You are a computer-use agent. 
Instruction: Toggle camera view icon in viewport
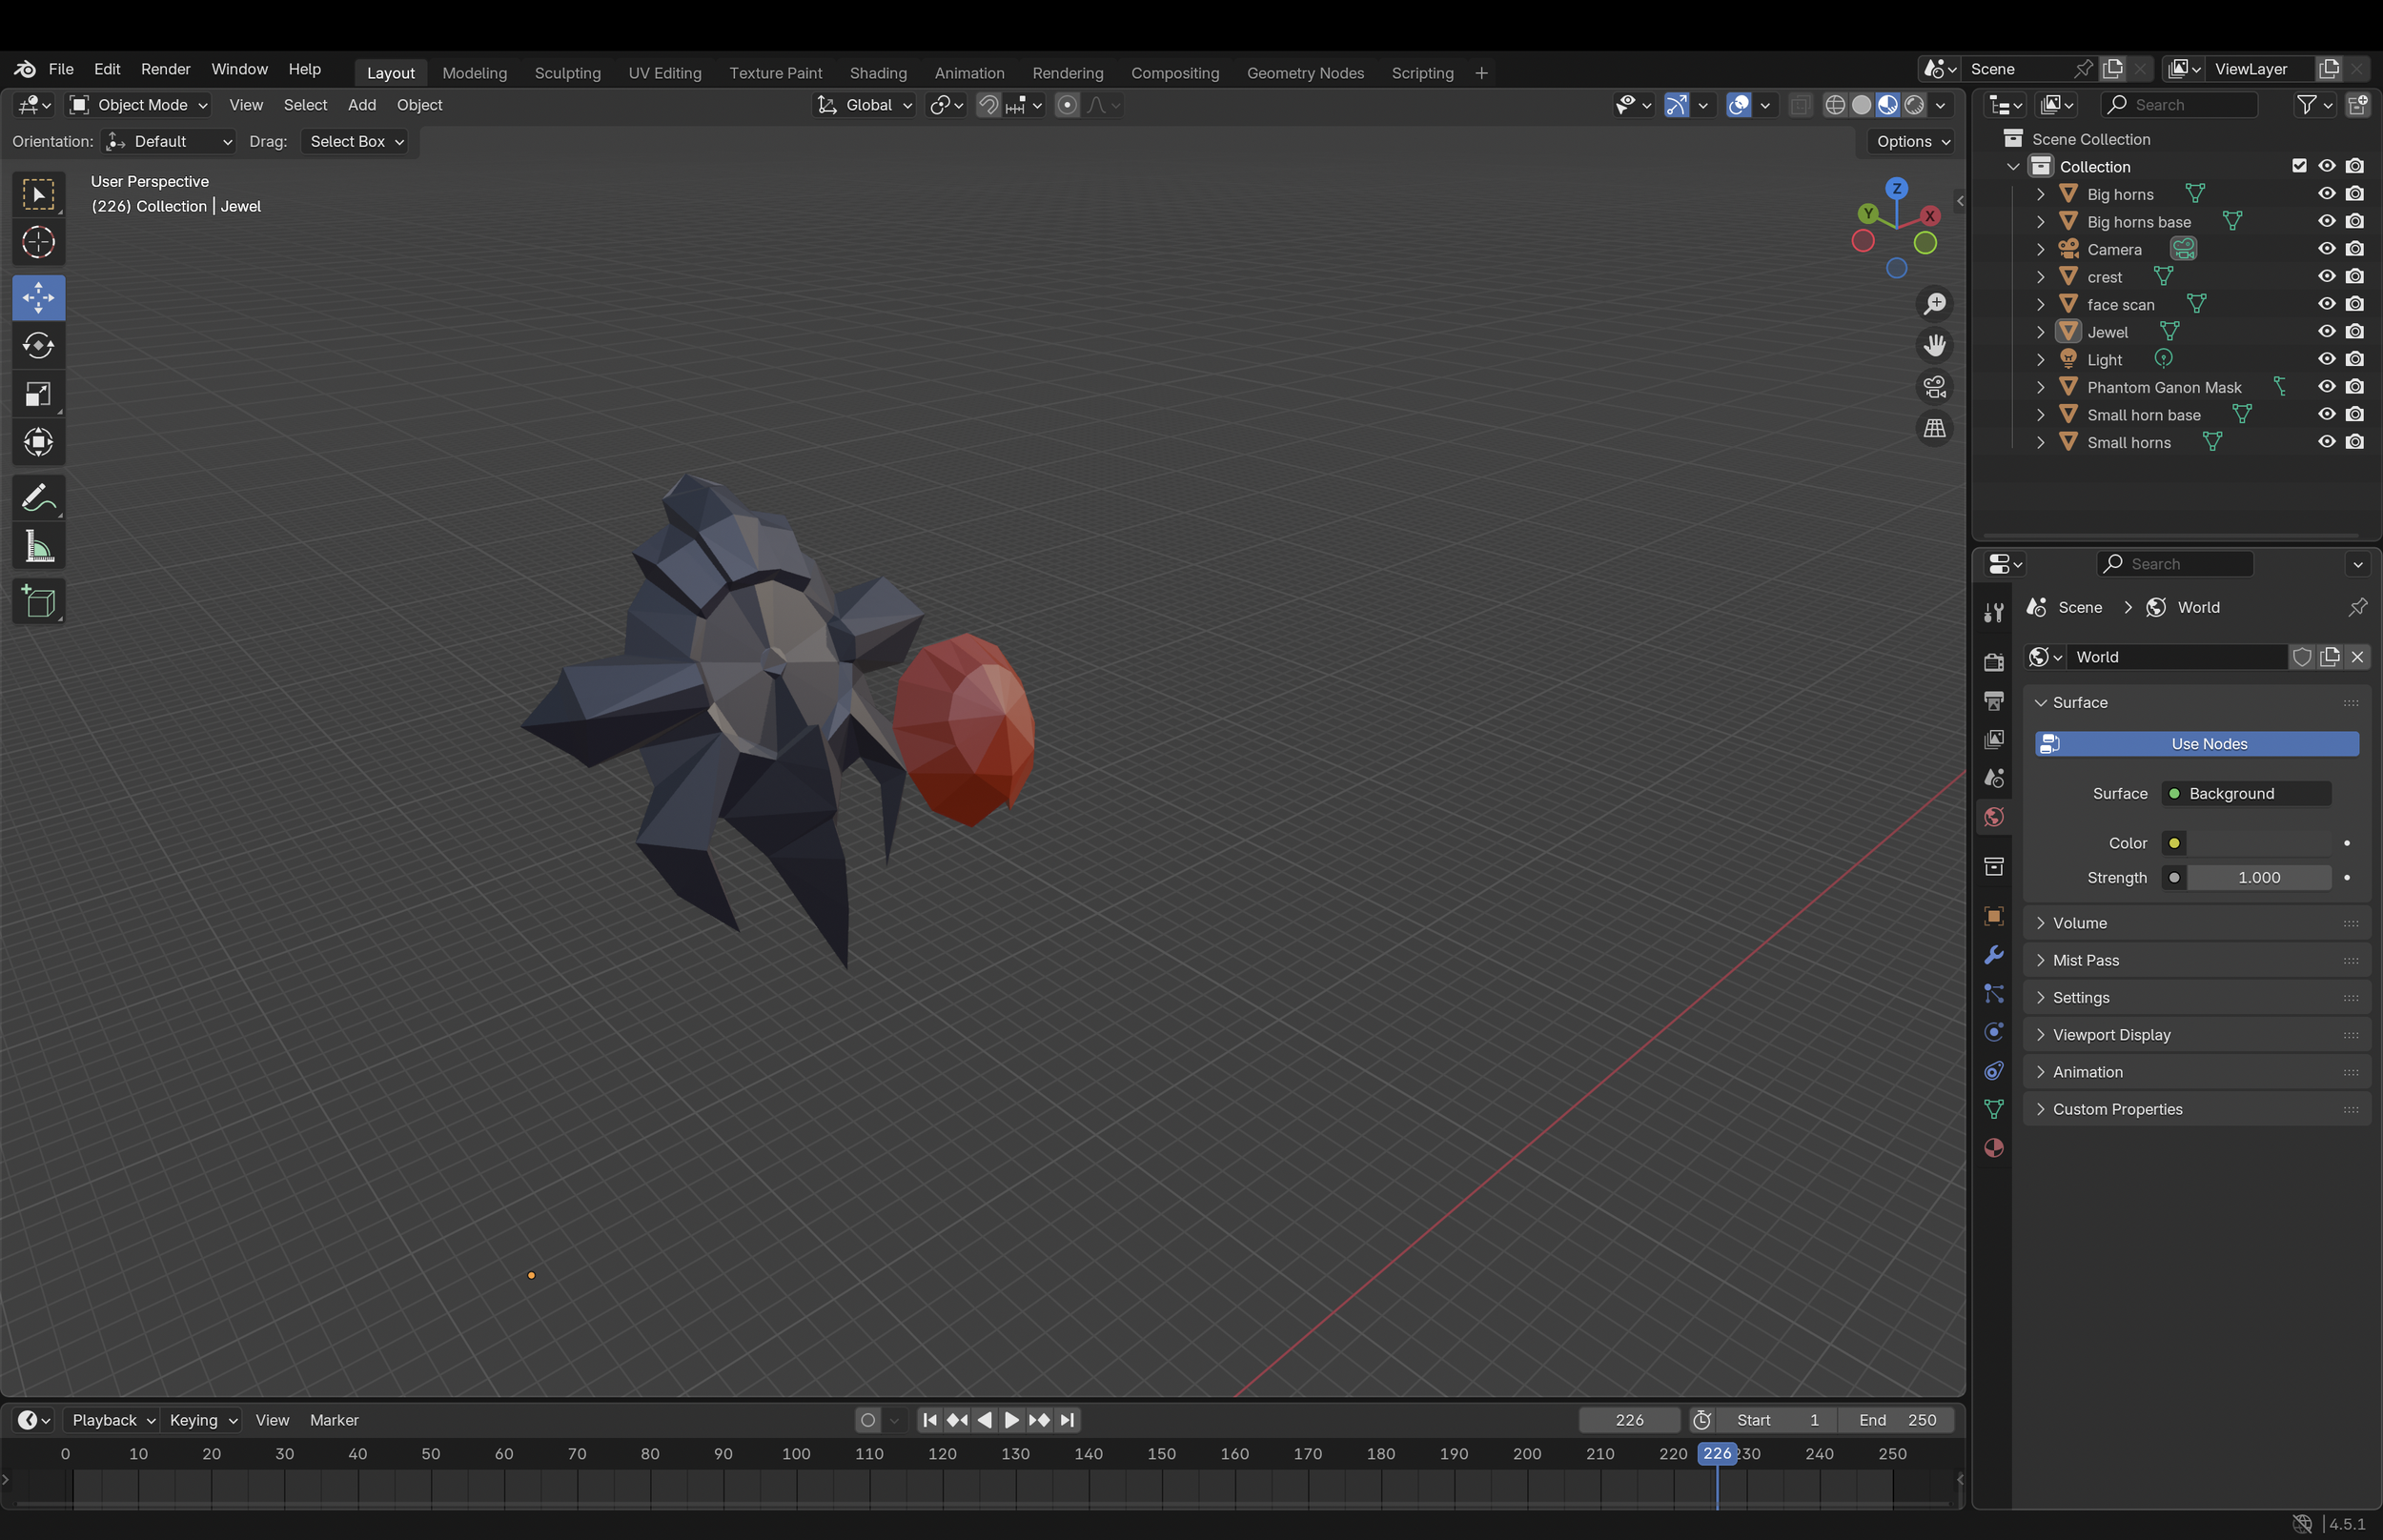click(1935, 387)
